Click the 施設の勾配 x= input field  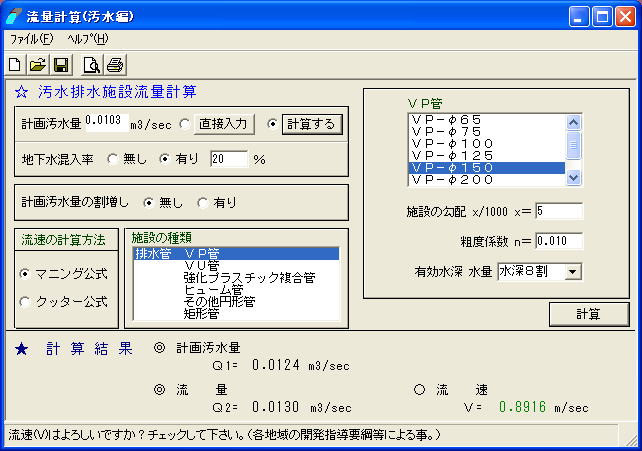pyautogui.click(x=558, y=211)
